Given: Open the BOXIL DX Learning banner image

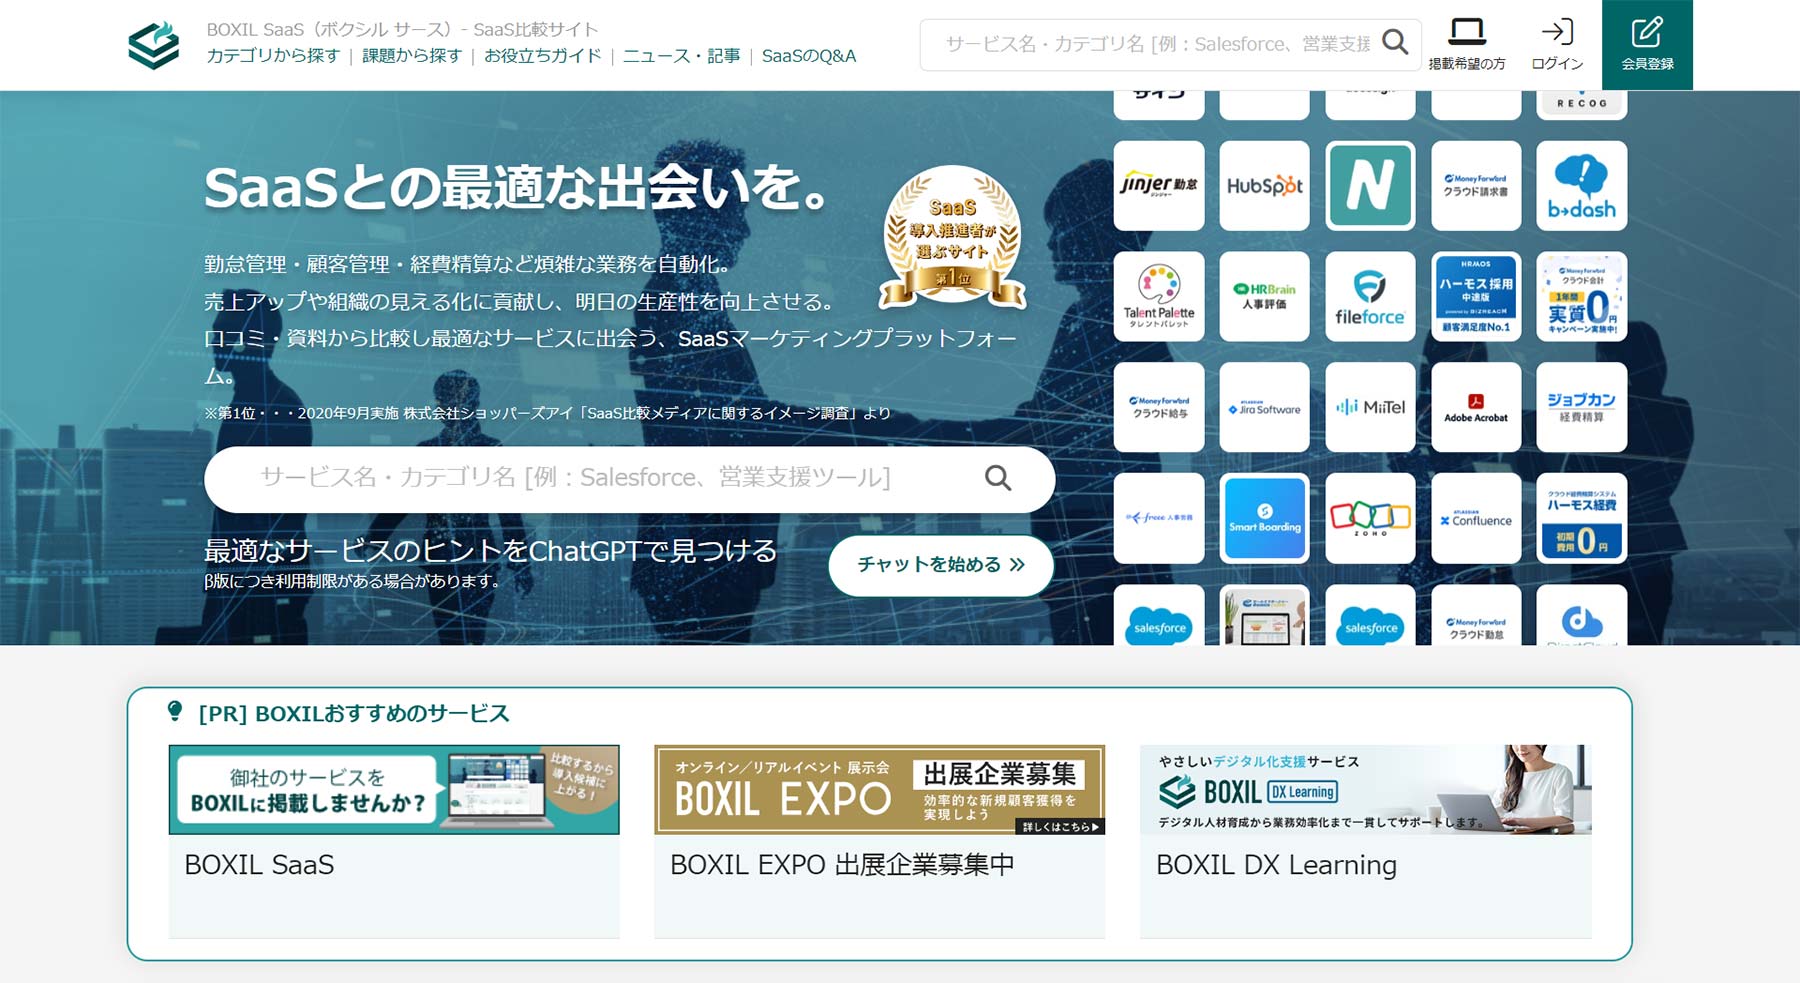Looking at the screenshot, I should [x=1366, y=790].
